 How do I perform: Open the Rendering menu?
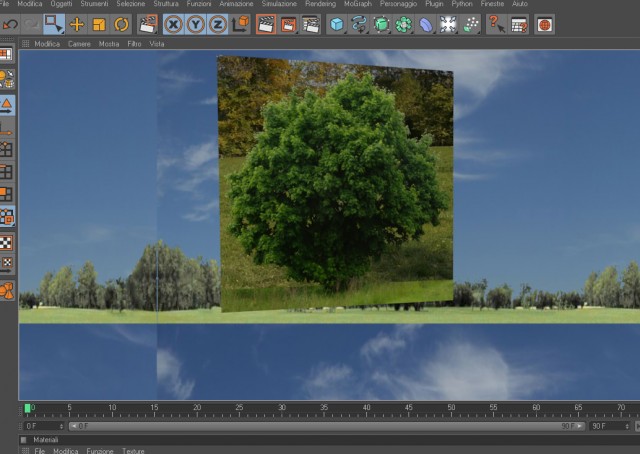point(320,4)
